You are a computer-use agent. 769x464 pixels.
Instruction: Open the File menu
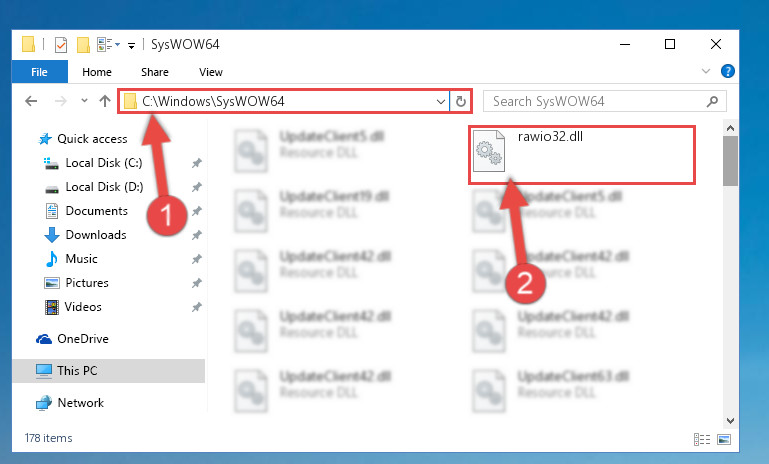click(x=40, y=72)
